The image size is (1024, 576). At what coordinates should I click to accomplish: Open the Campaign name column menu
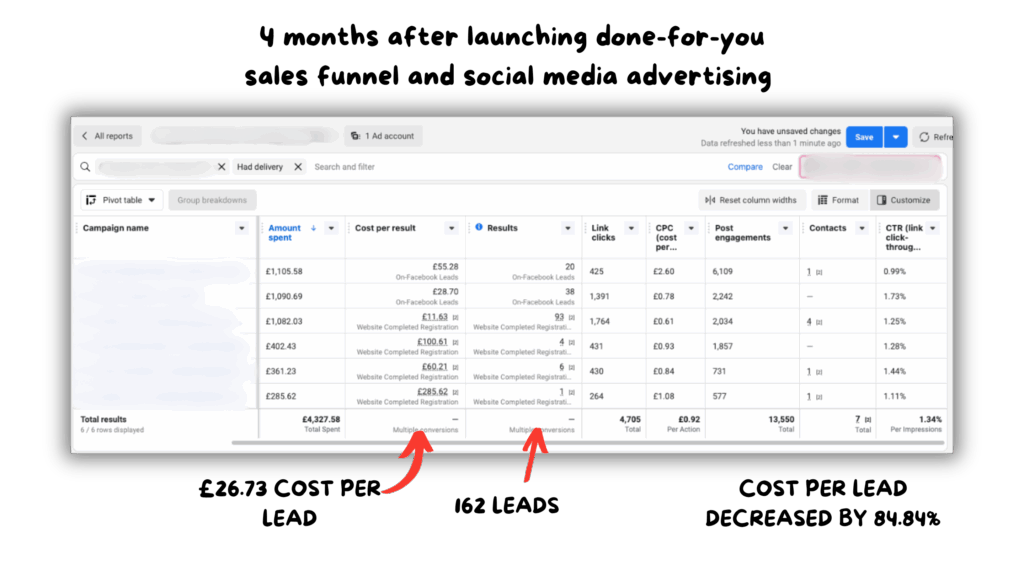(x=241, y=228)
